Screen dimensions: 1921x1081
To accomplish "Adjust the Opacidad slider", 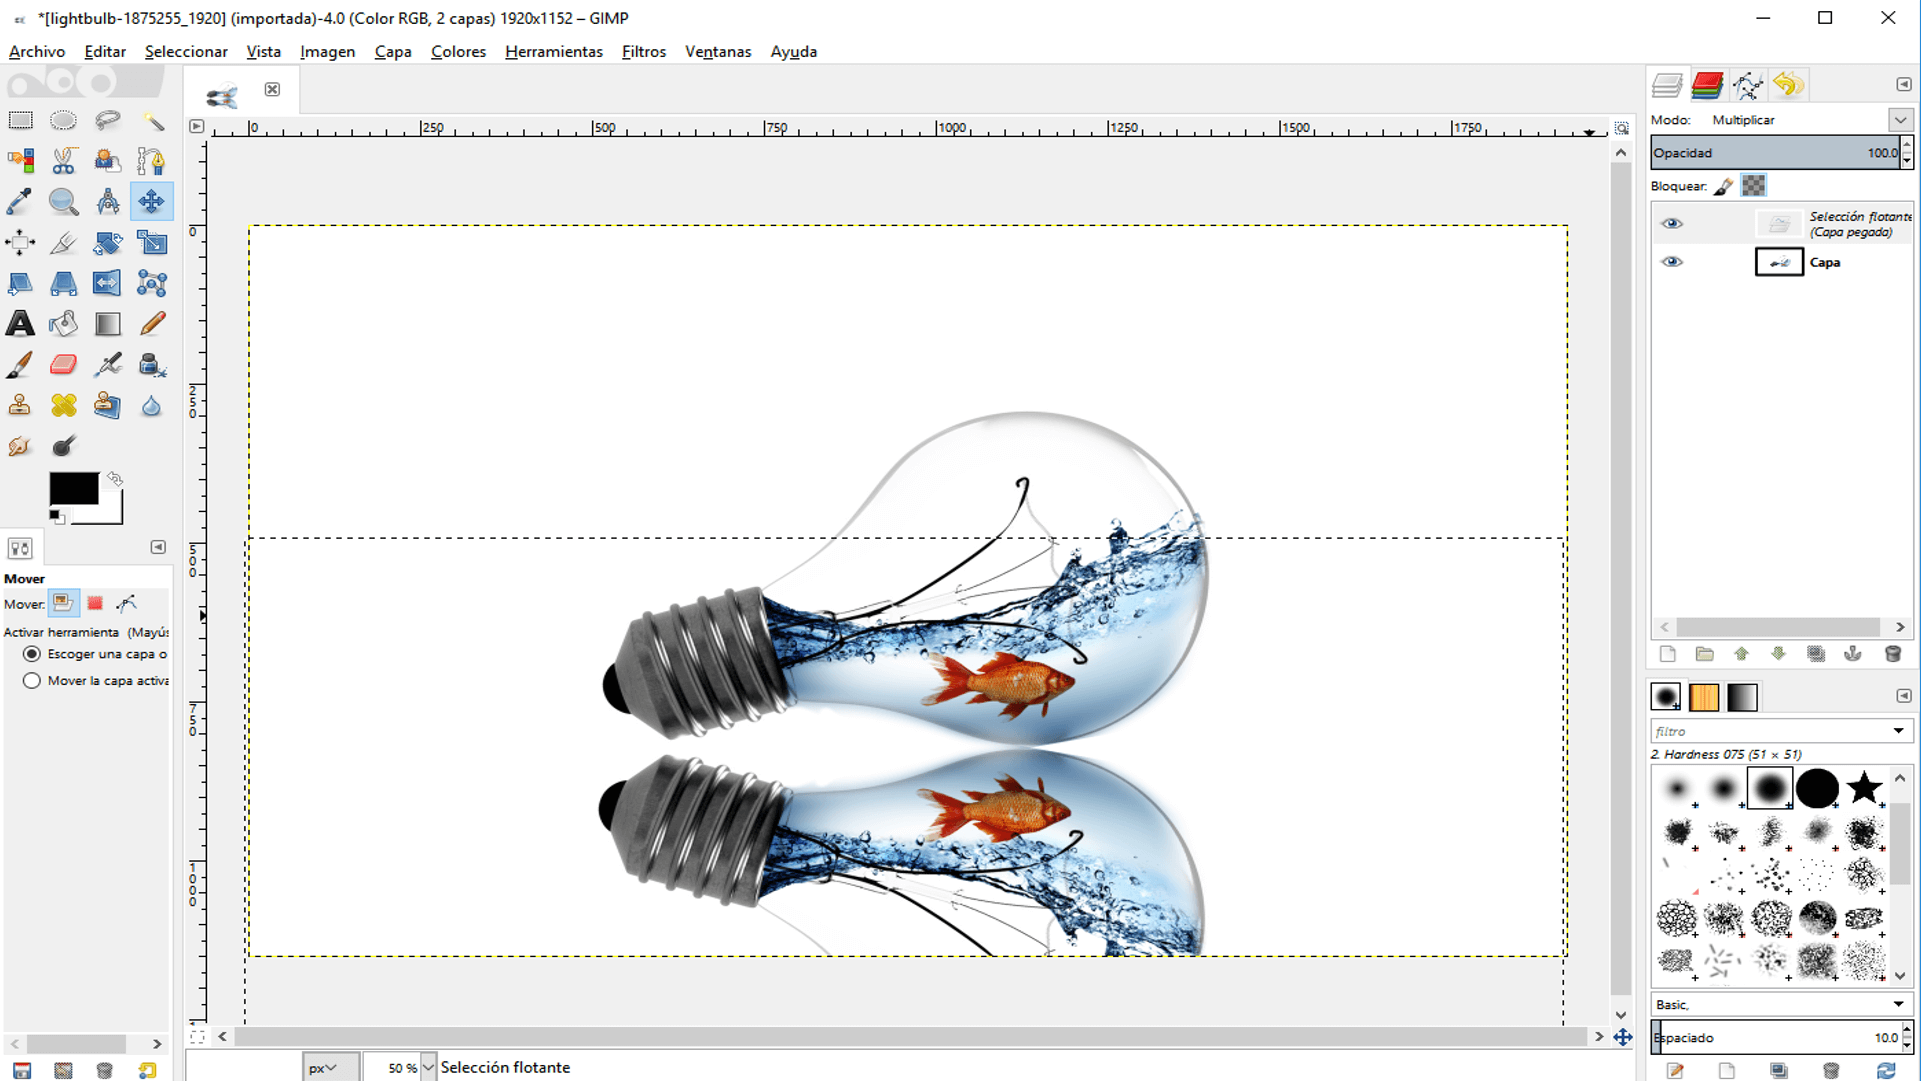I will click(x=1775, y=153).
